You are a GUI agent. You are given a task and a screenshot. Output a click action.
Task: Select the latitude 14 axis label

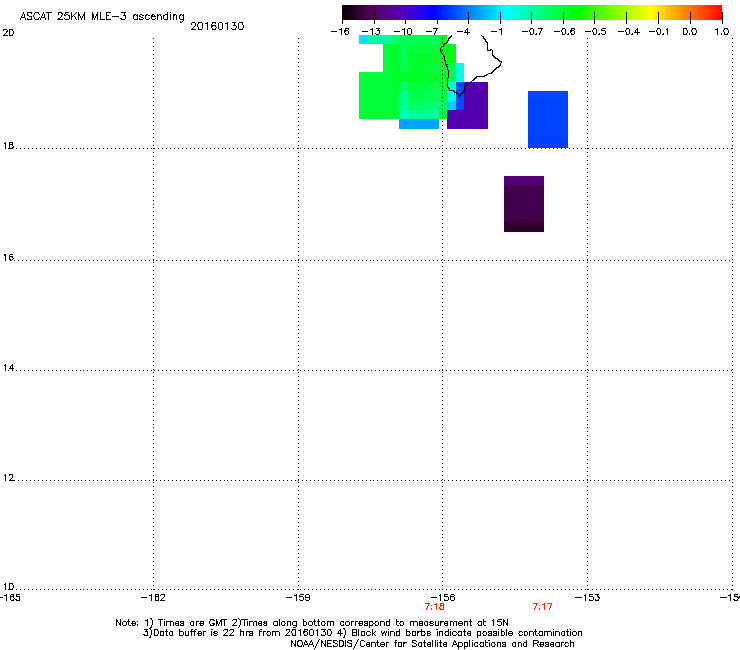8,368
